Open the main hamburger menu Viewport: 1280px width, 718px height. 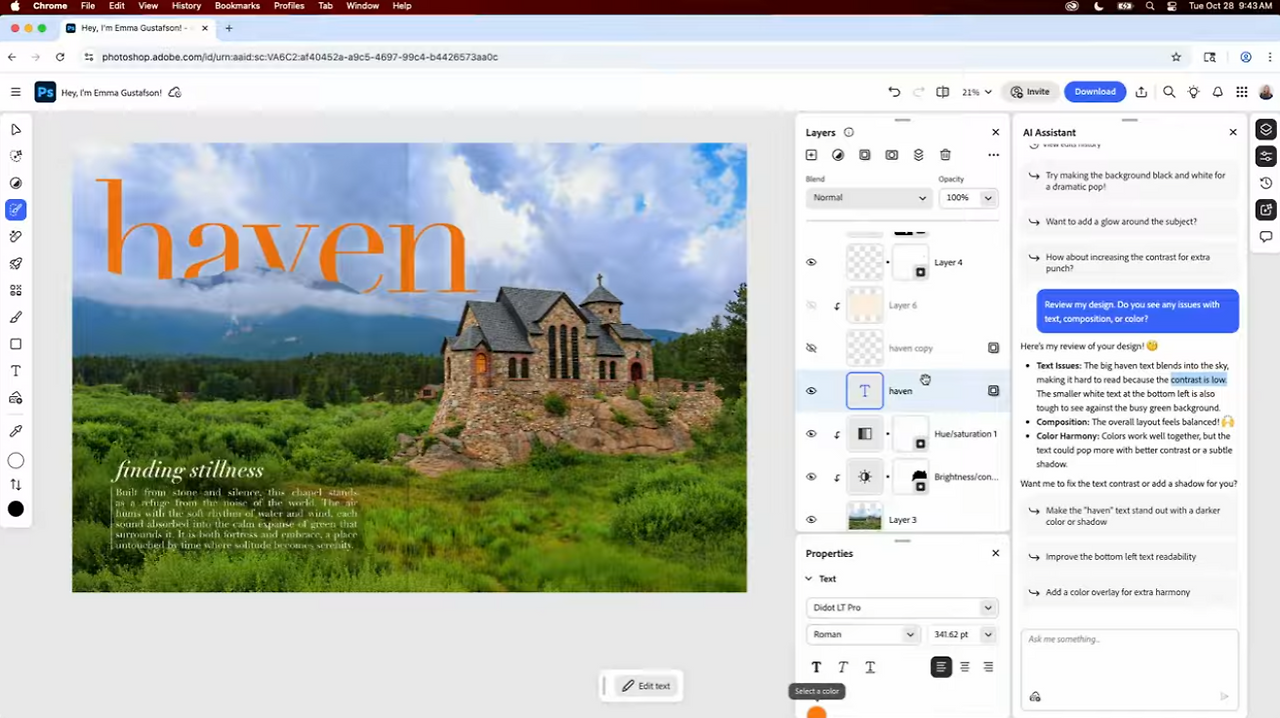coord(16,92)
